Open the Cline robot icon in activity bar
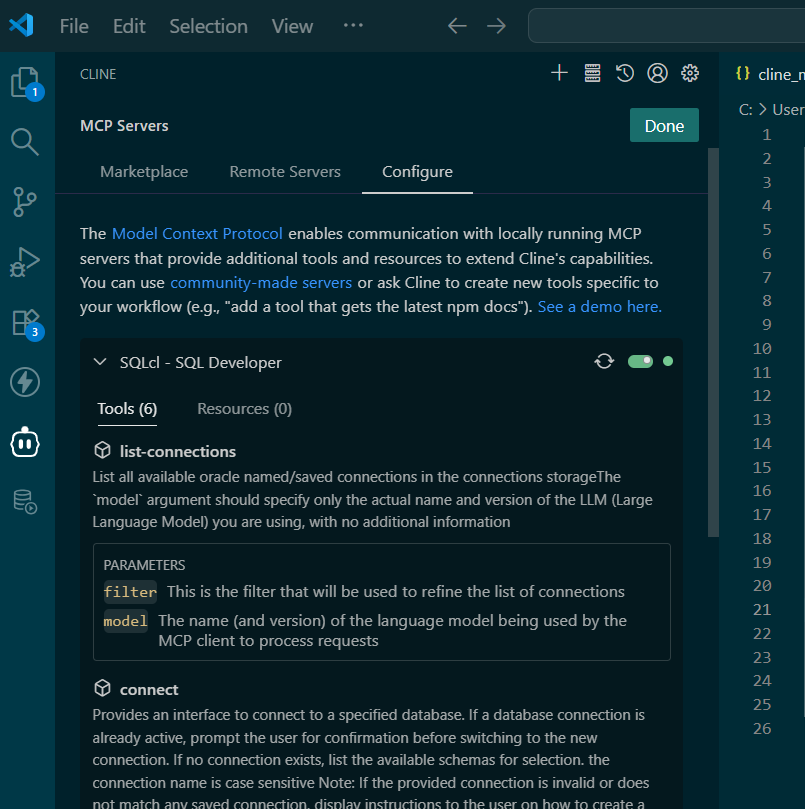Screen dimensions: 805x809 25,442
